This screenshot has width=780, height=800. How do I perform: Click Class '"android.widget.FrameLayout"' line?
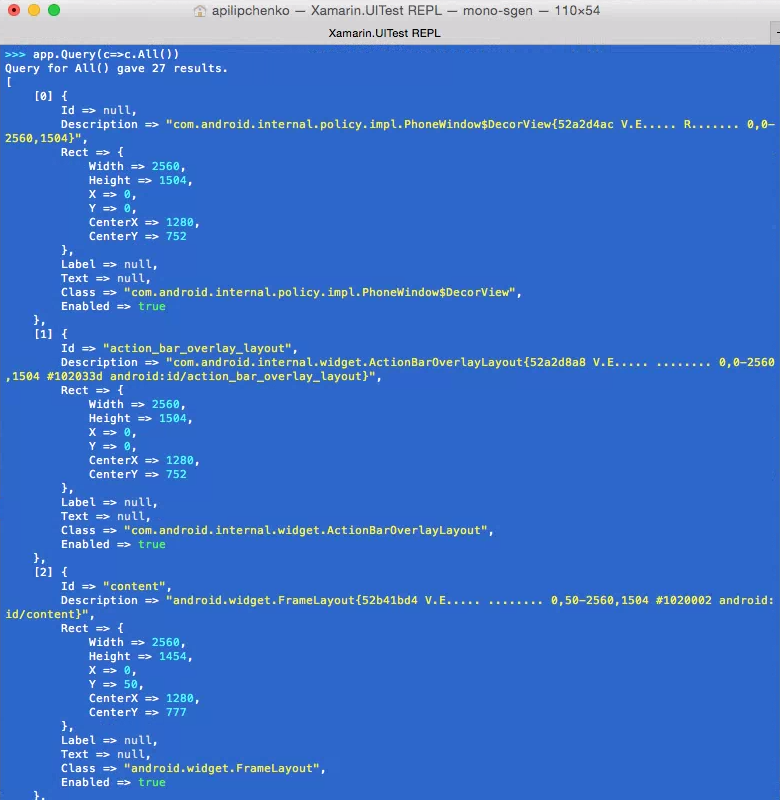tap(193, 768)
